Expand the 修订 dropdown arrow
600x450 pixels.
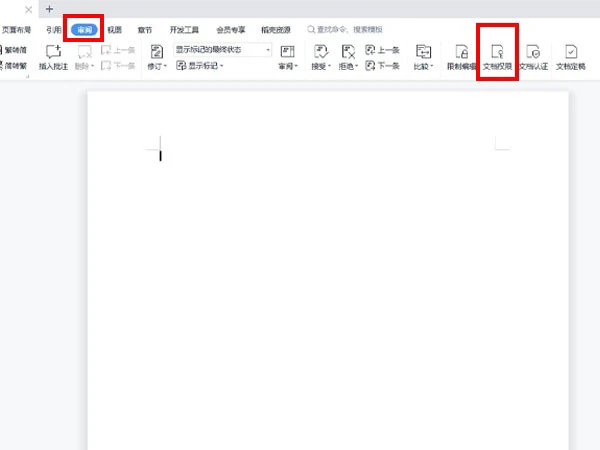pos(165,66)
